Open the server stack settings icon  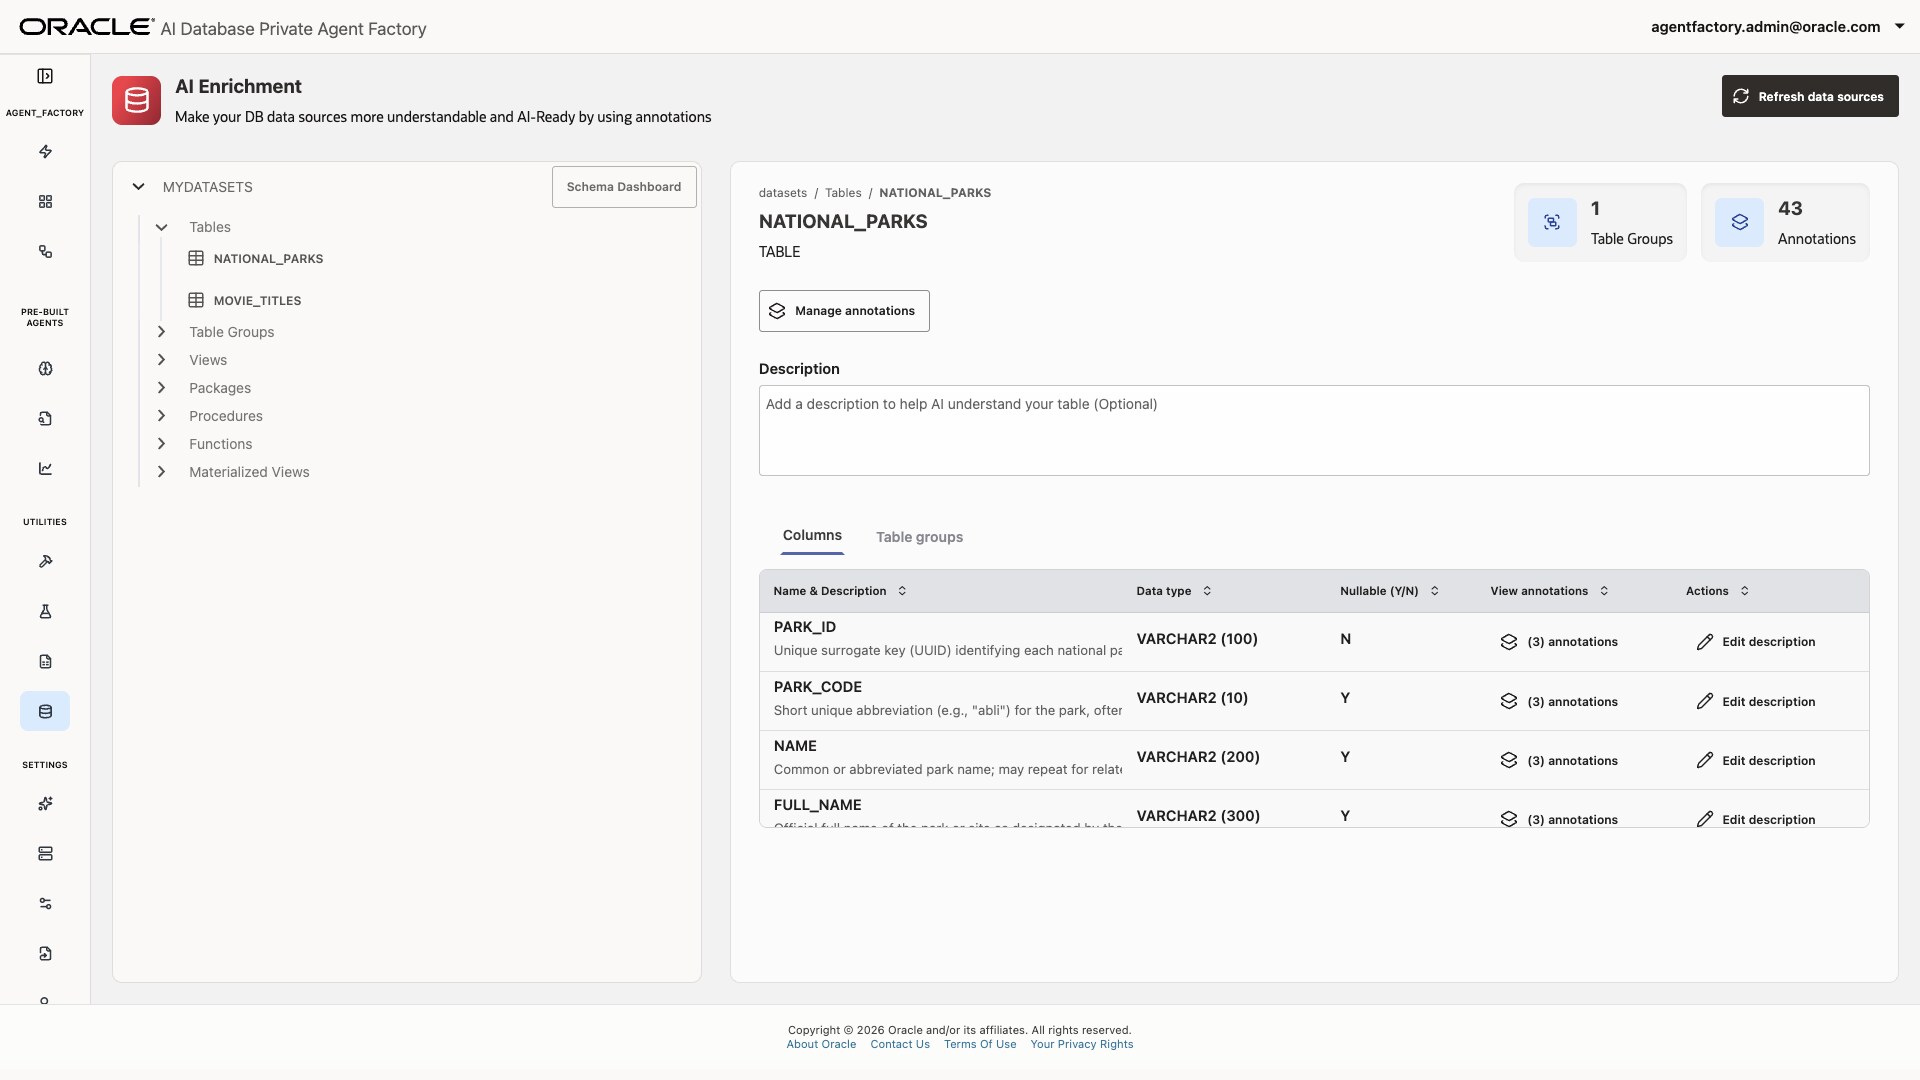(x=45, y=854)
